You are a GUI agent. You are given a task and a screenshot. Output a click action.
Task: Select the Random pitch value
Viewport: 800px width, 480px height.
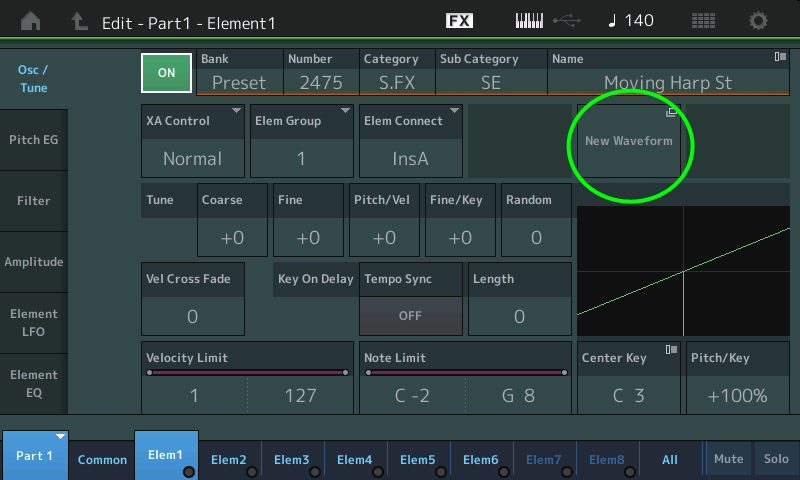pyautogui.click(x=536, y=237)
